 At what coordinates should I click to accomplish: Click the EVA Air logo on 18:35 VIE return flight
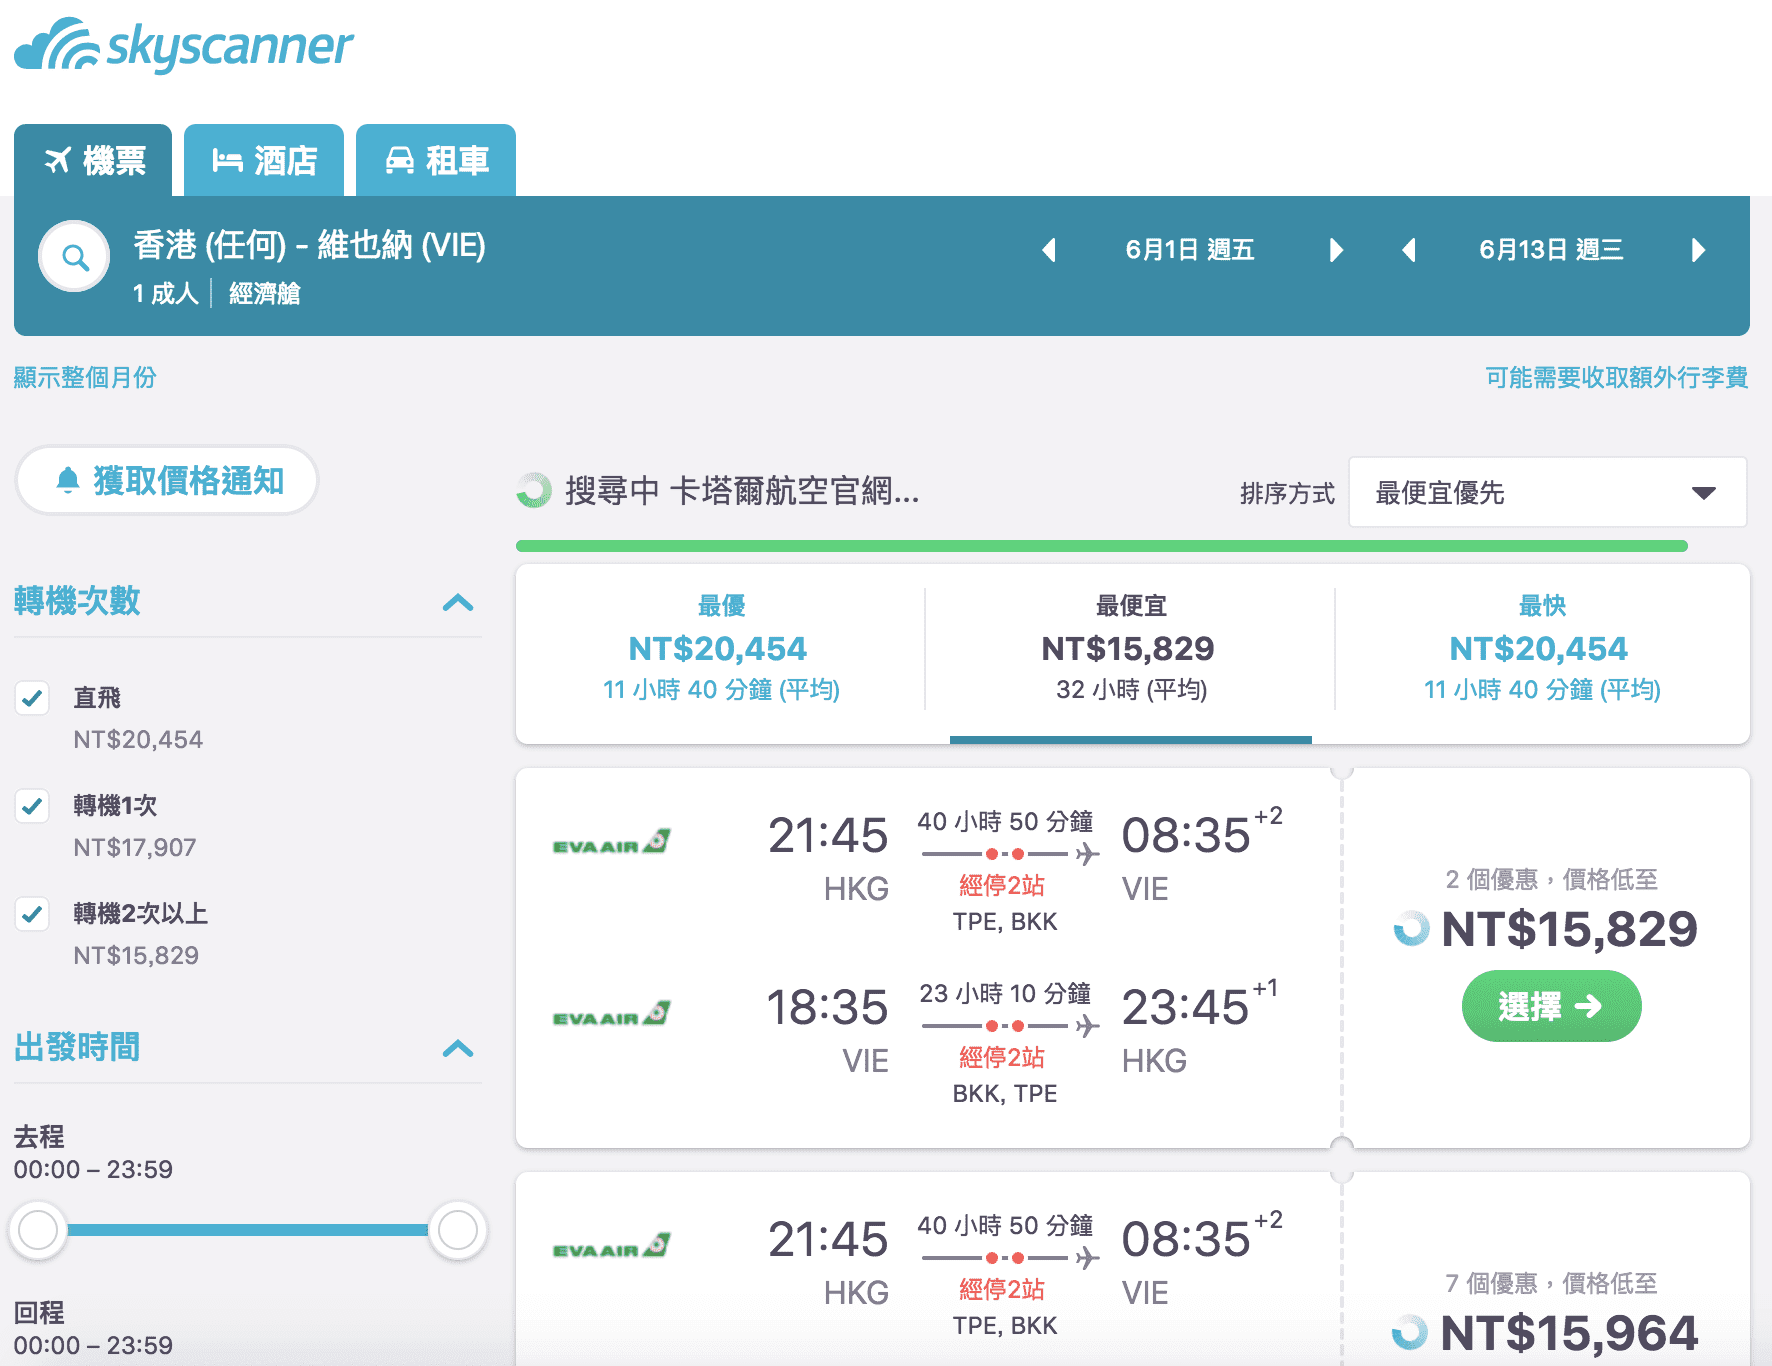coord(611,1013)
